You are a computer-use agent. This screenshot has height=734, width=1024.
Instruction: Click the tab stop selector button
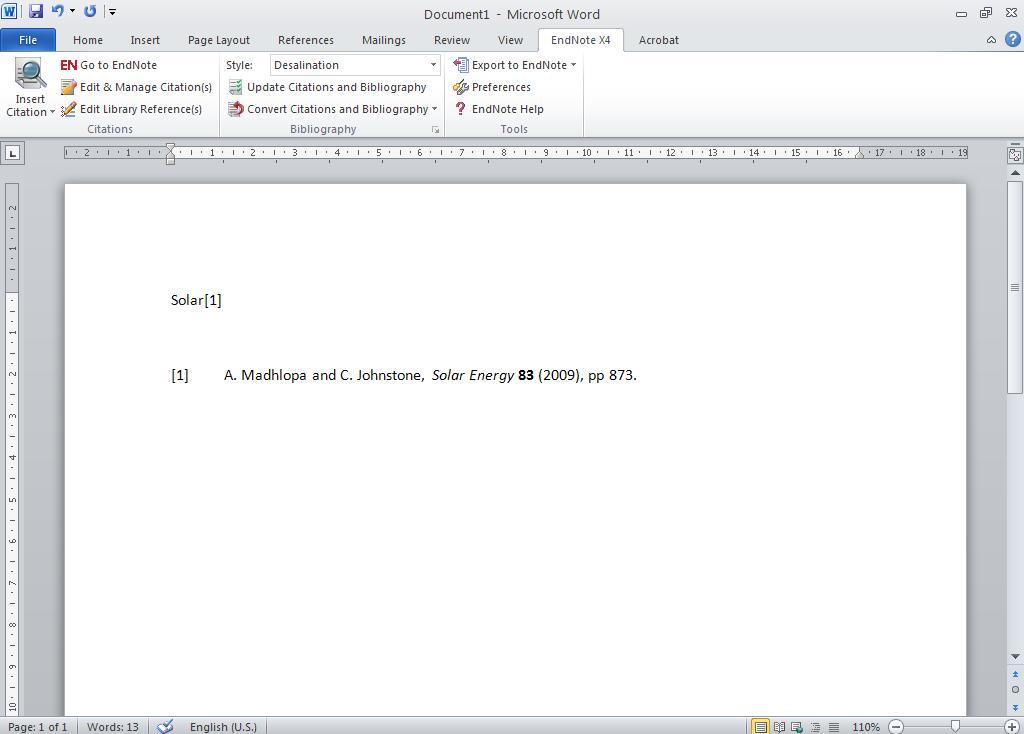tap(12, 153)
